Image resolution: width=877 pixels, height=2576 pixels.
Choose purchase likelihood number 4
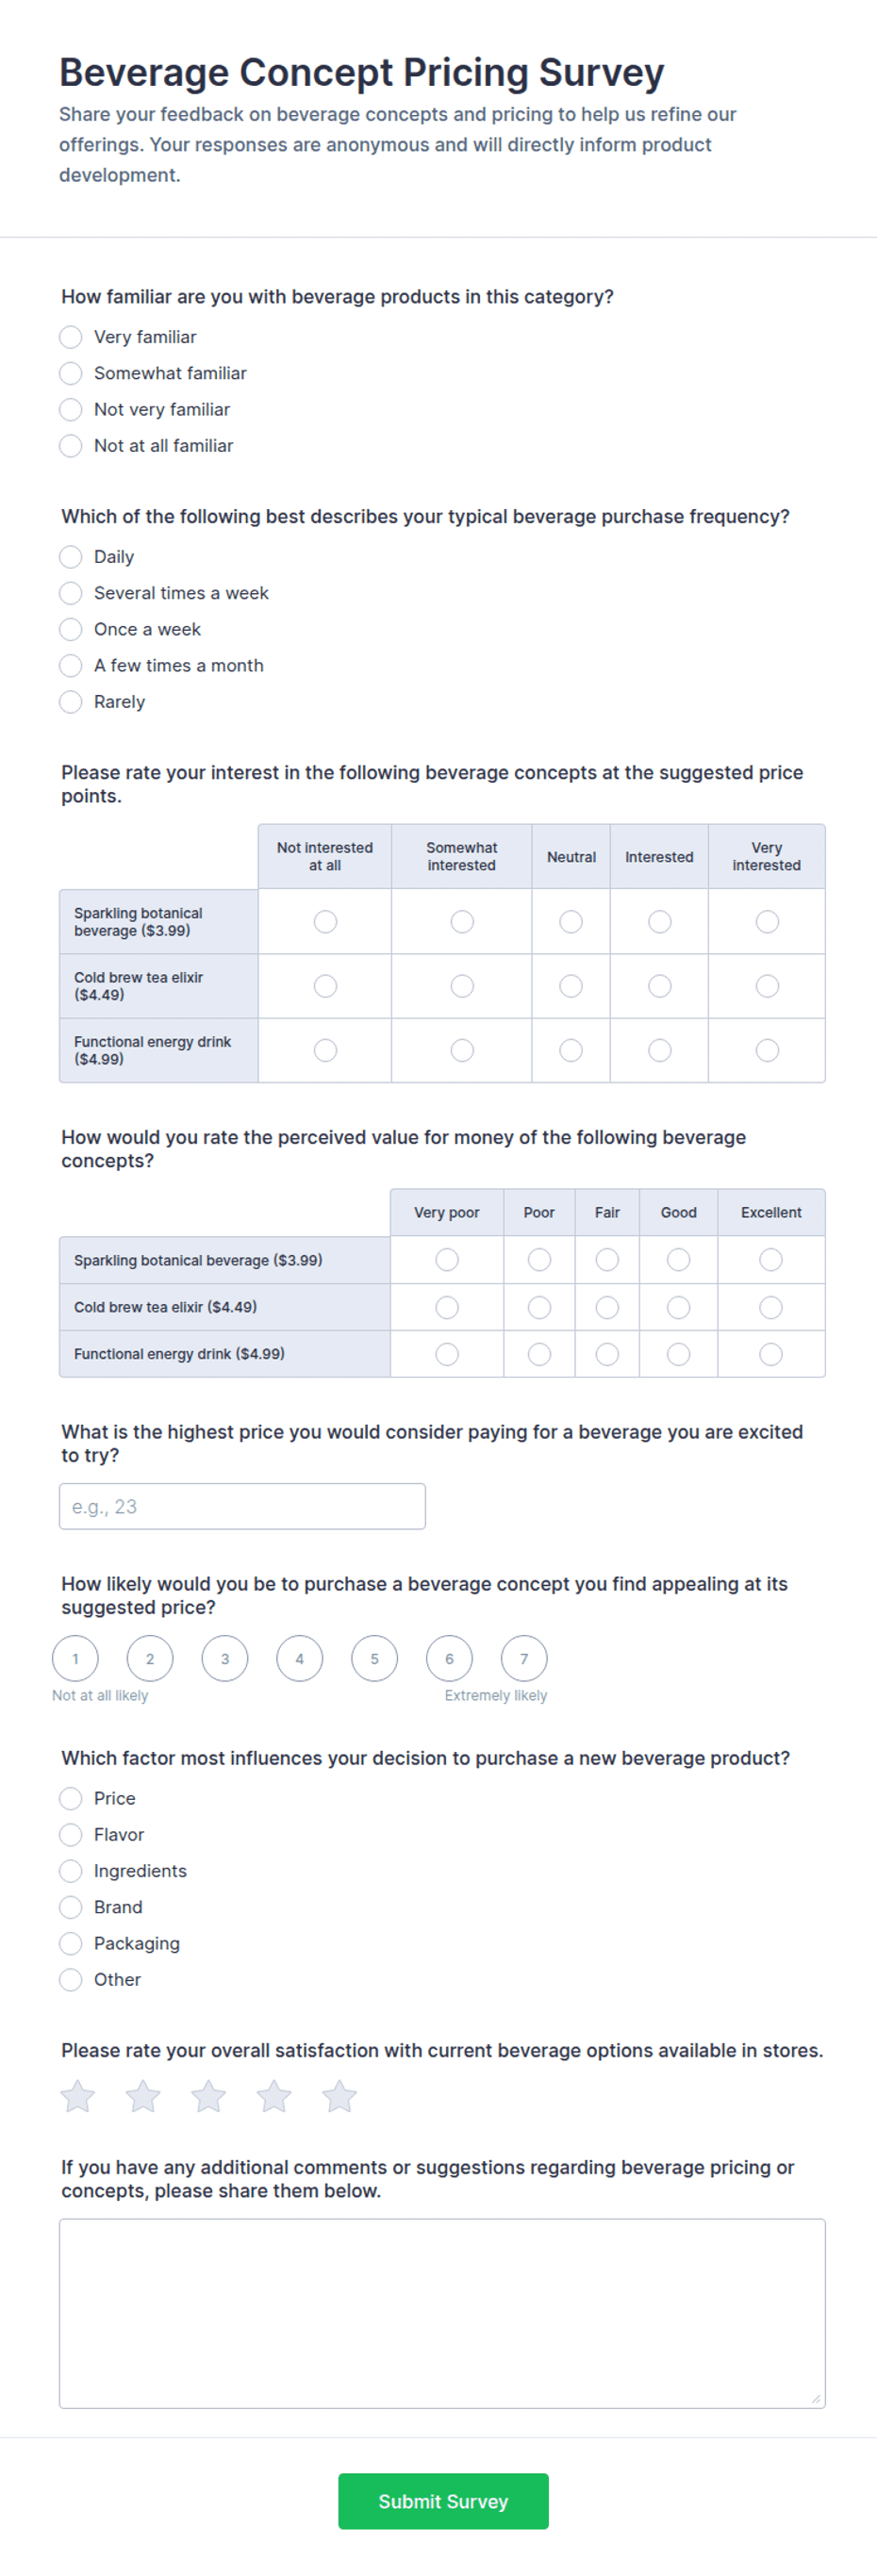coord(300,1659)
